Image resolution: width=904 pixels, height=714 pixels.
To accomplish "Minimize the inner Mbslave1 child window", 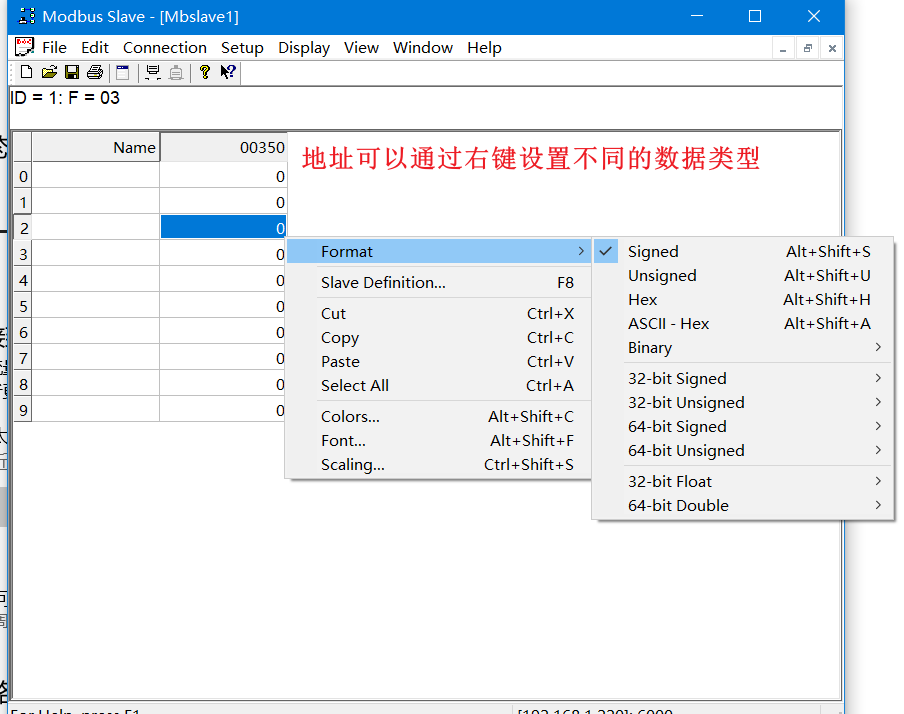I will [783, 49].
